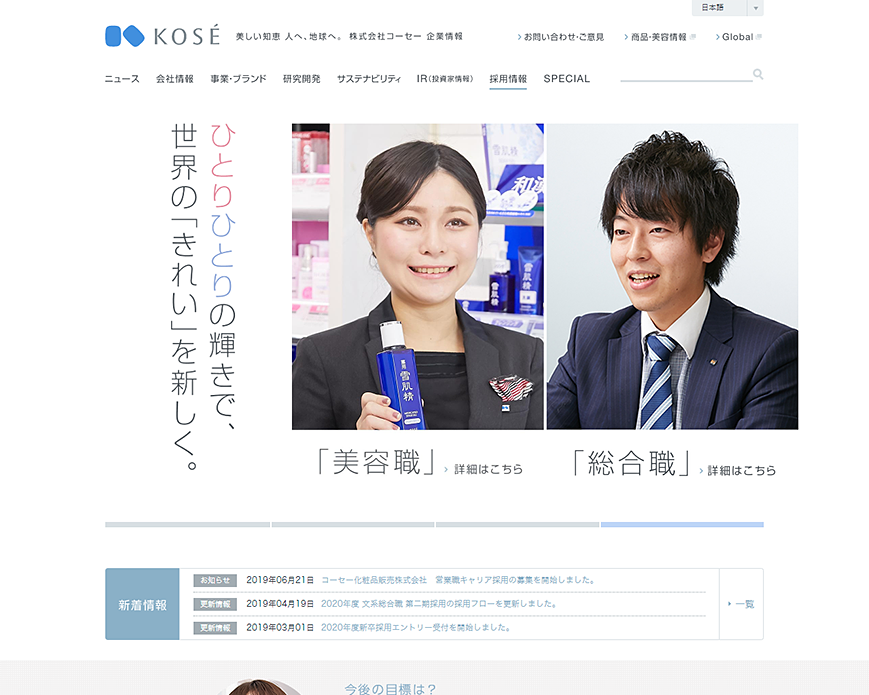This screenshot has width=869, height=695.
Task: Open the 会社情報 menu item
Action: 176,77
